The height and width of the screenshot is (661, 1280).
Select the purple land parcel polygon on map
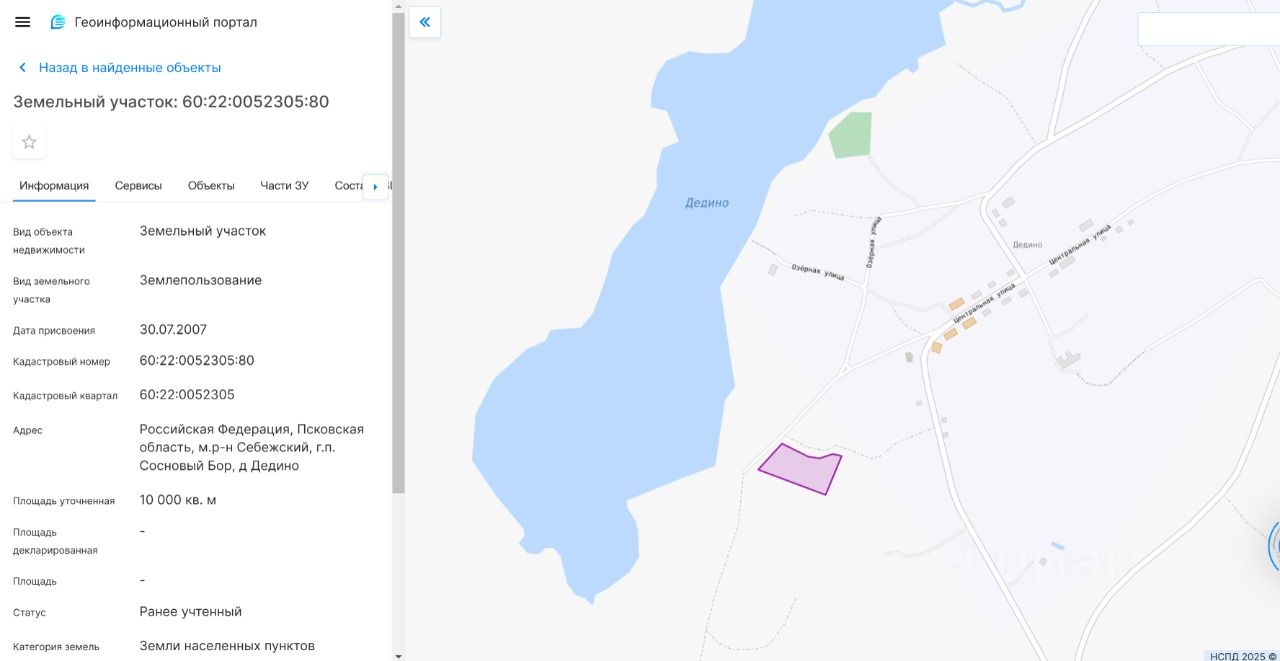(800, 469)
